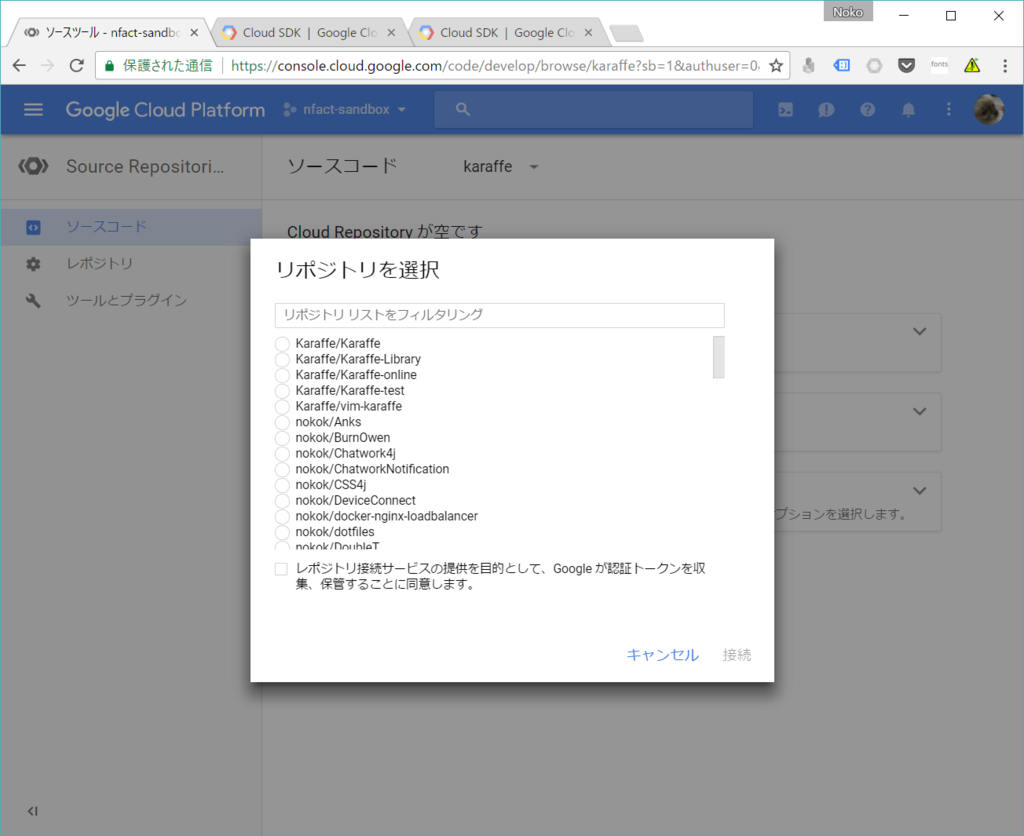1024x836 pixels.
Task: Select the nokok/BurnOwen radio button
Action: tap(282, 438)
